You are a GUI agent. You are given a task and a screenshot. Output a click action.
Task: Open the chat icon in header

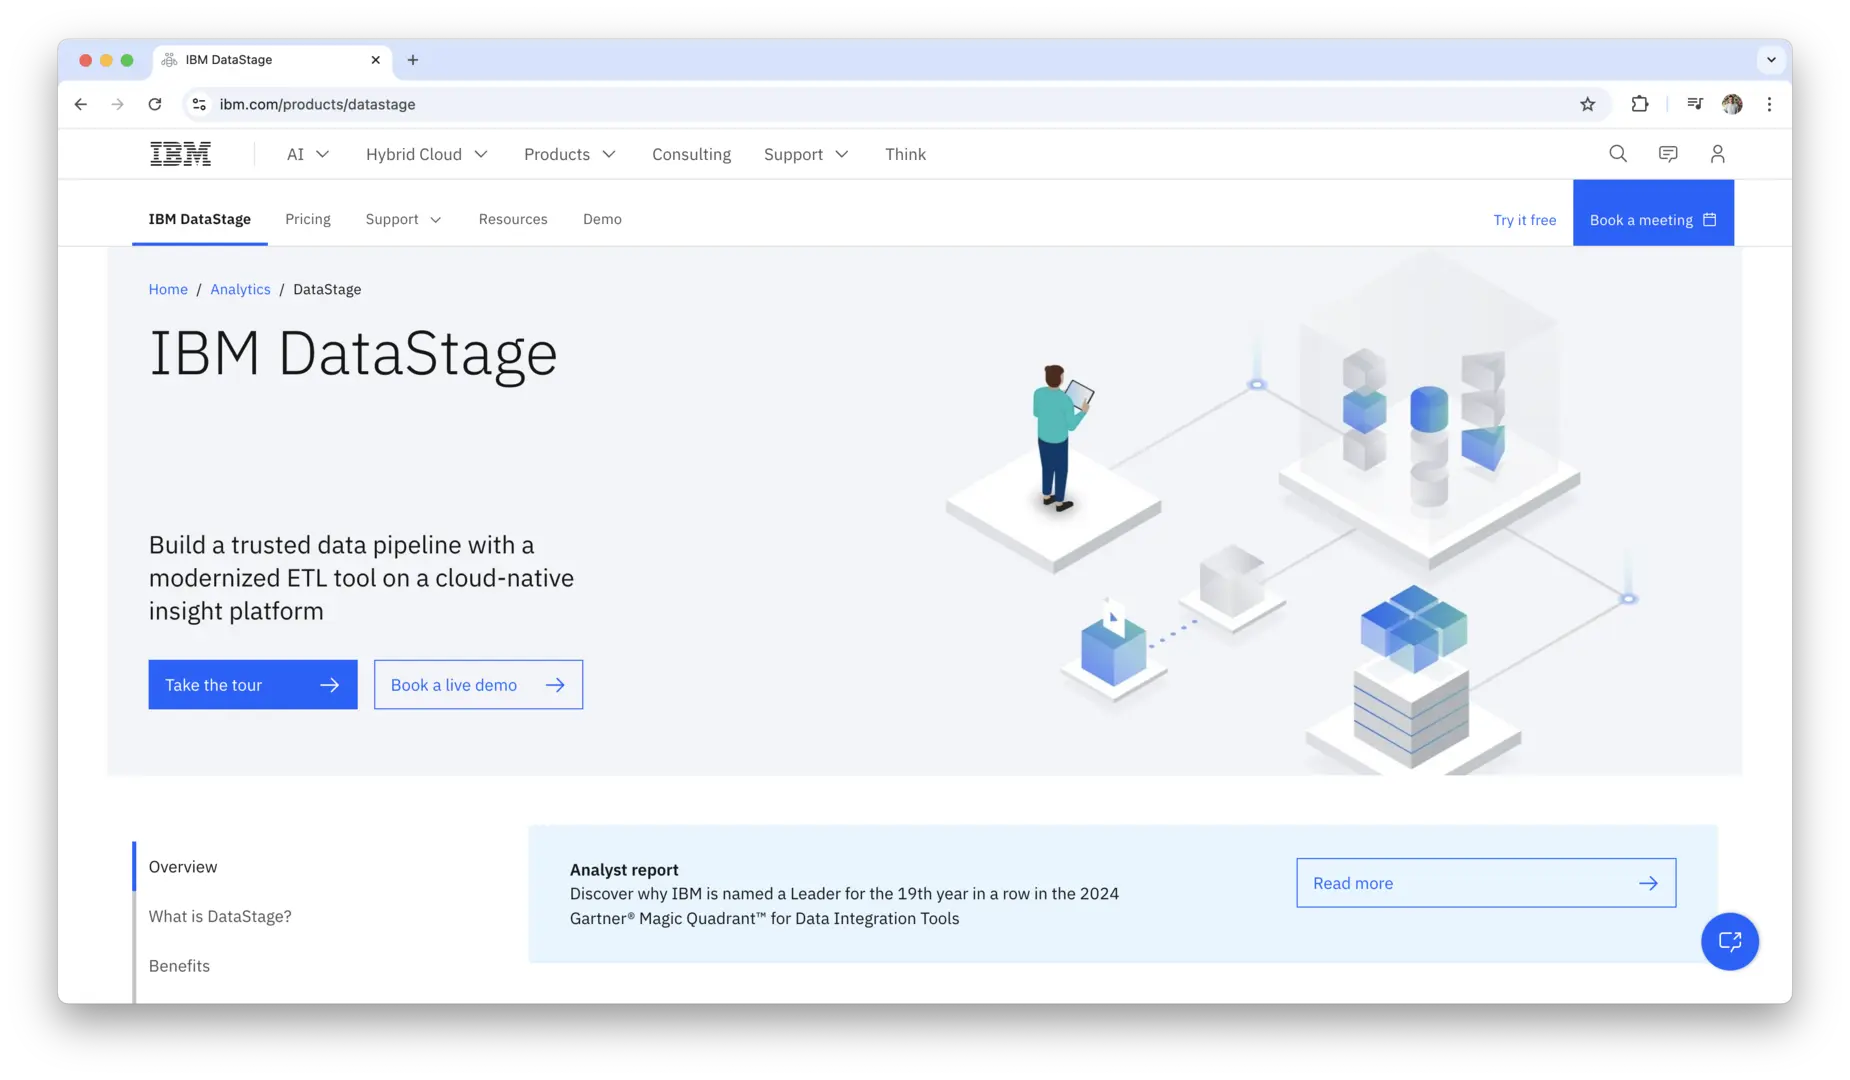(1667, 154)
